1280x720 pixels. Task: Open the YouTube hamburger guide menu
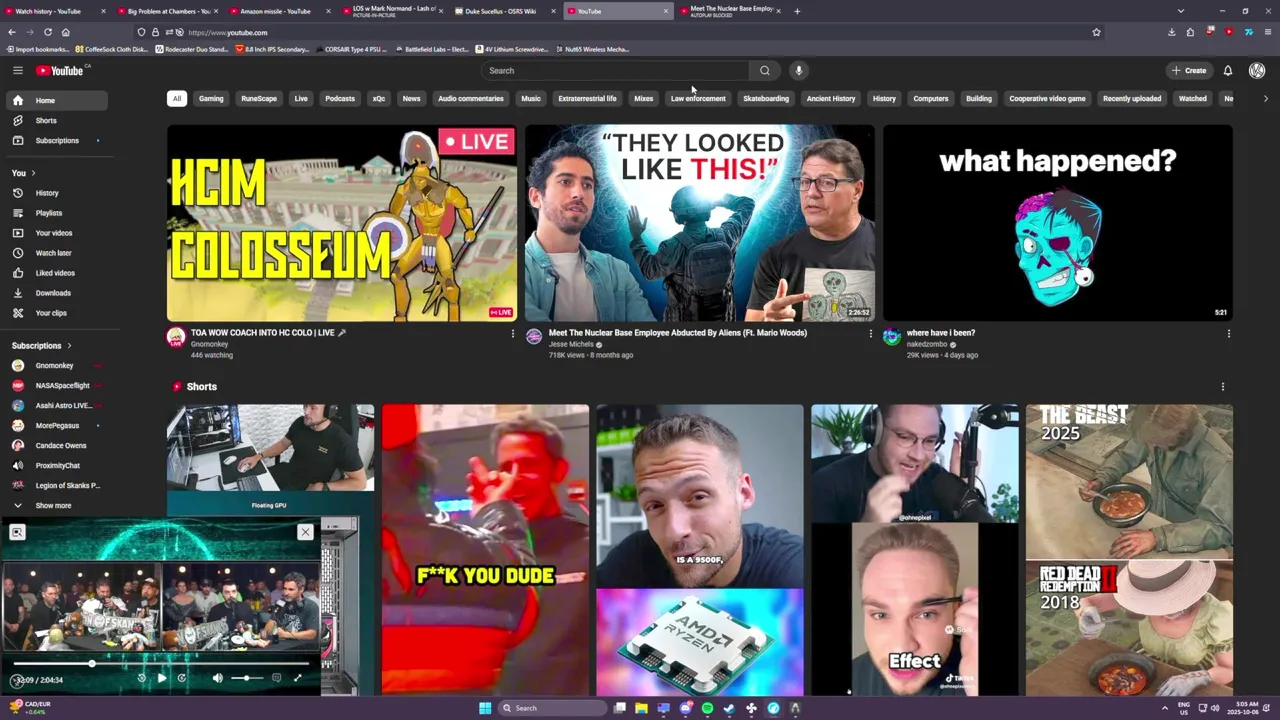17,70
